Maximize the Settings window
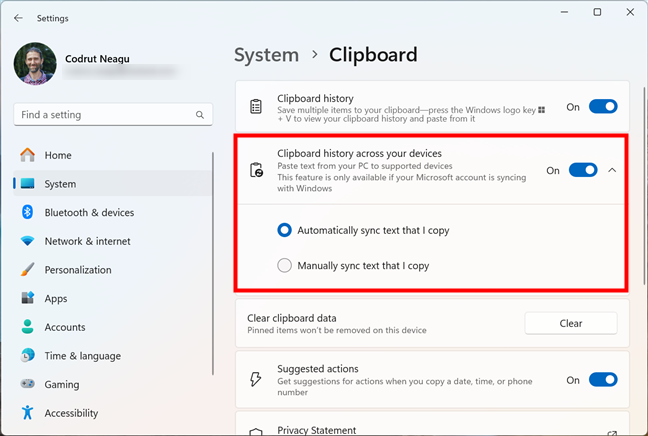Viewport: 648px width, 436px height. coord(597,12)
